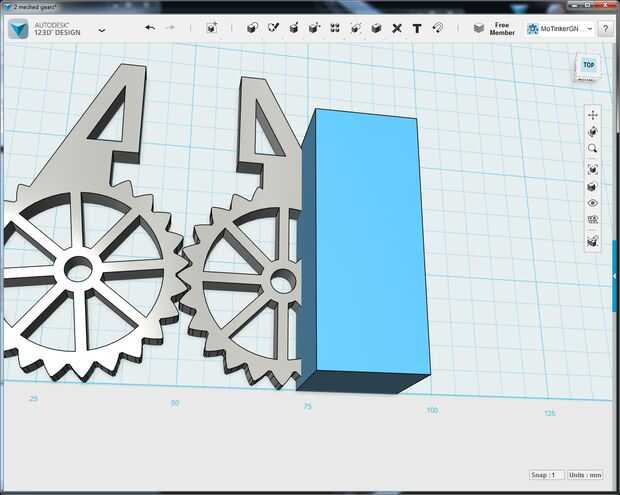Click the Snap magnet tool
The width and height of the screenshot is (620, 495).
point(437,28)
